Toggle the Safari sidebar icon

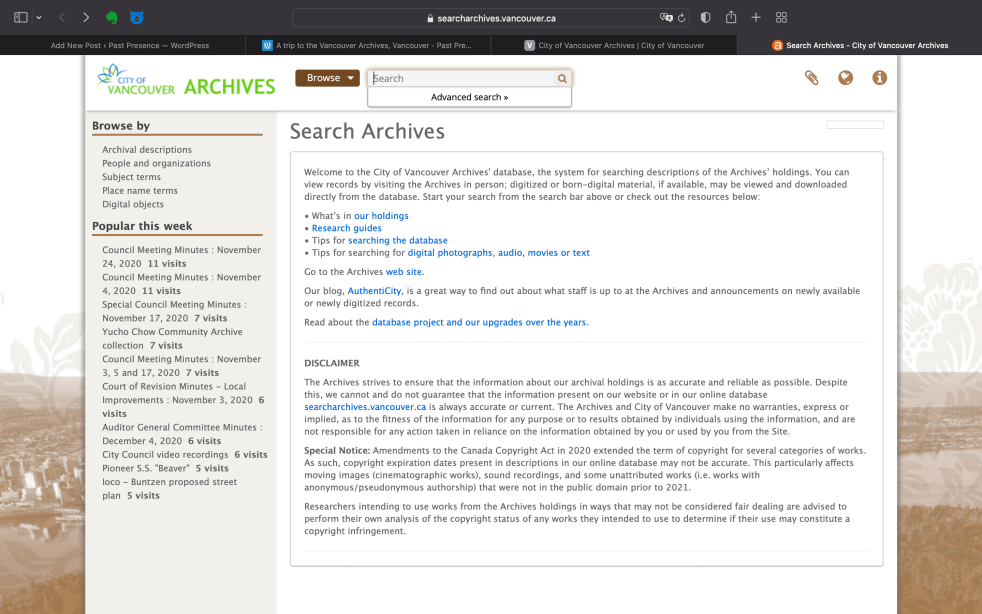point(21,18)
